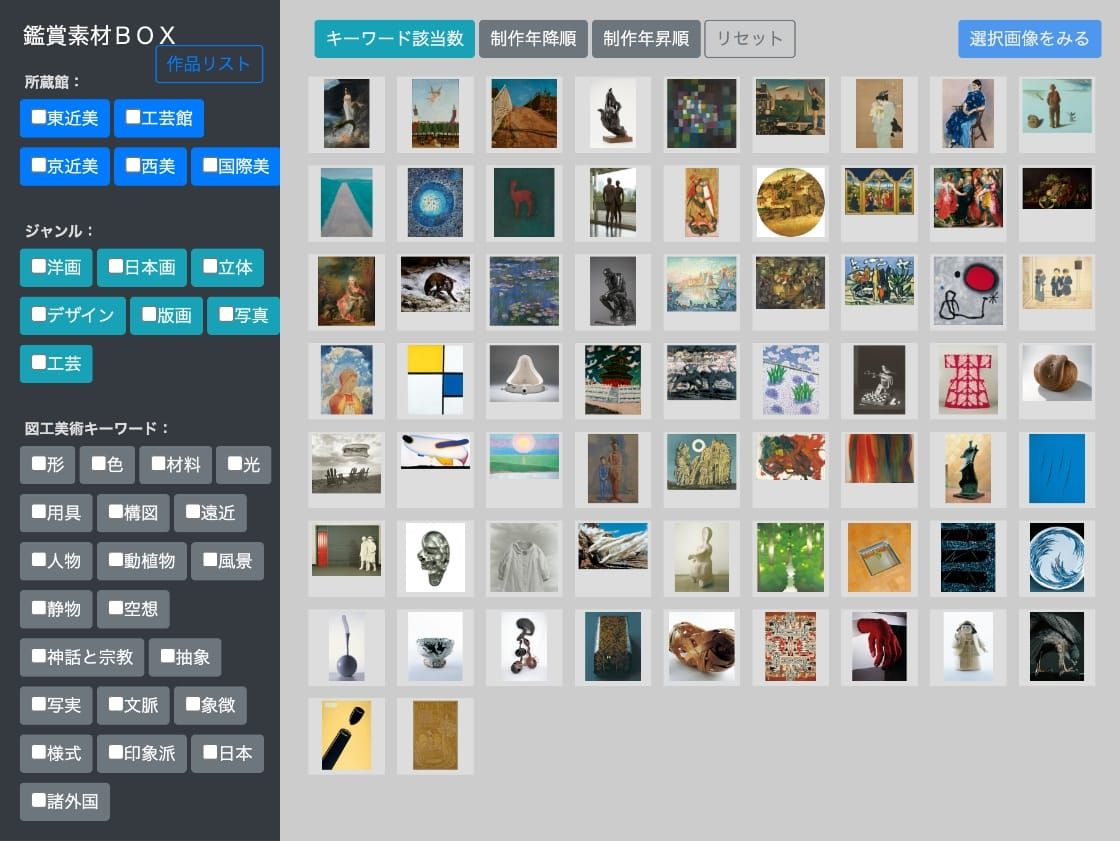Select the Mondrian grid composition thumbnail
Viewport: 1120px width, 841px height.
(x=435, y=380)
